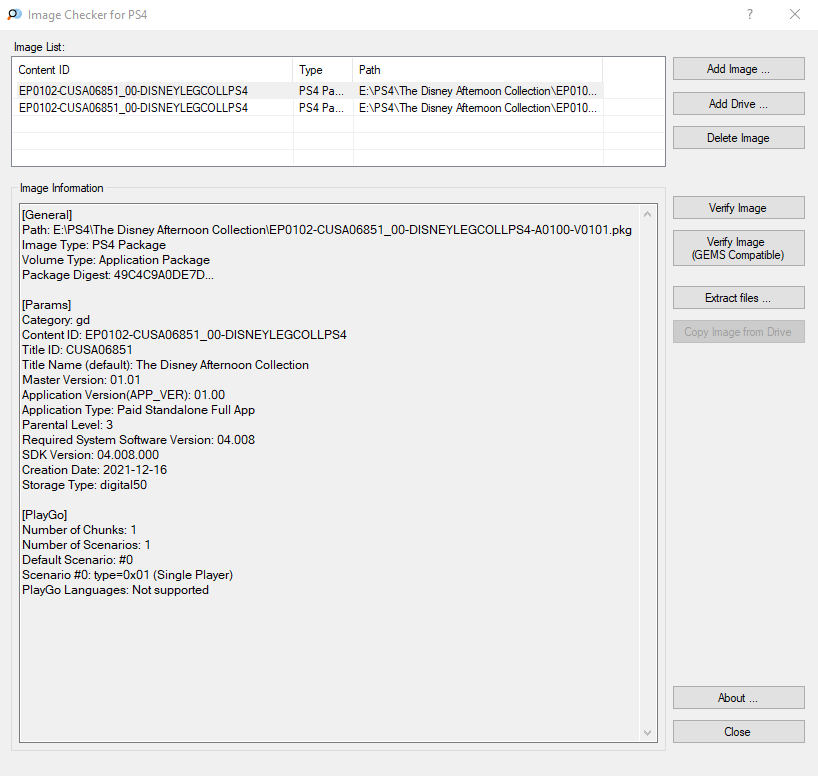
Task: Click the help question mark in the title bar
Action: click(x=750, y=14)
